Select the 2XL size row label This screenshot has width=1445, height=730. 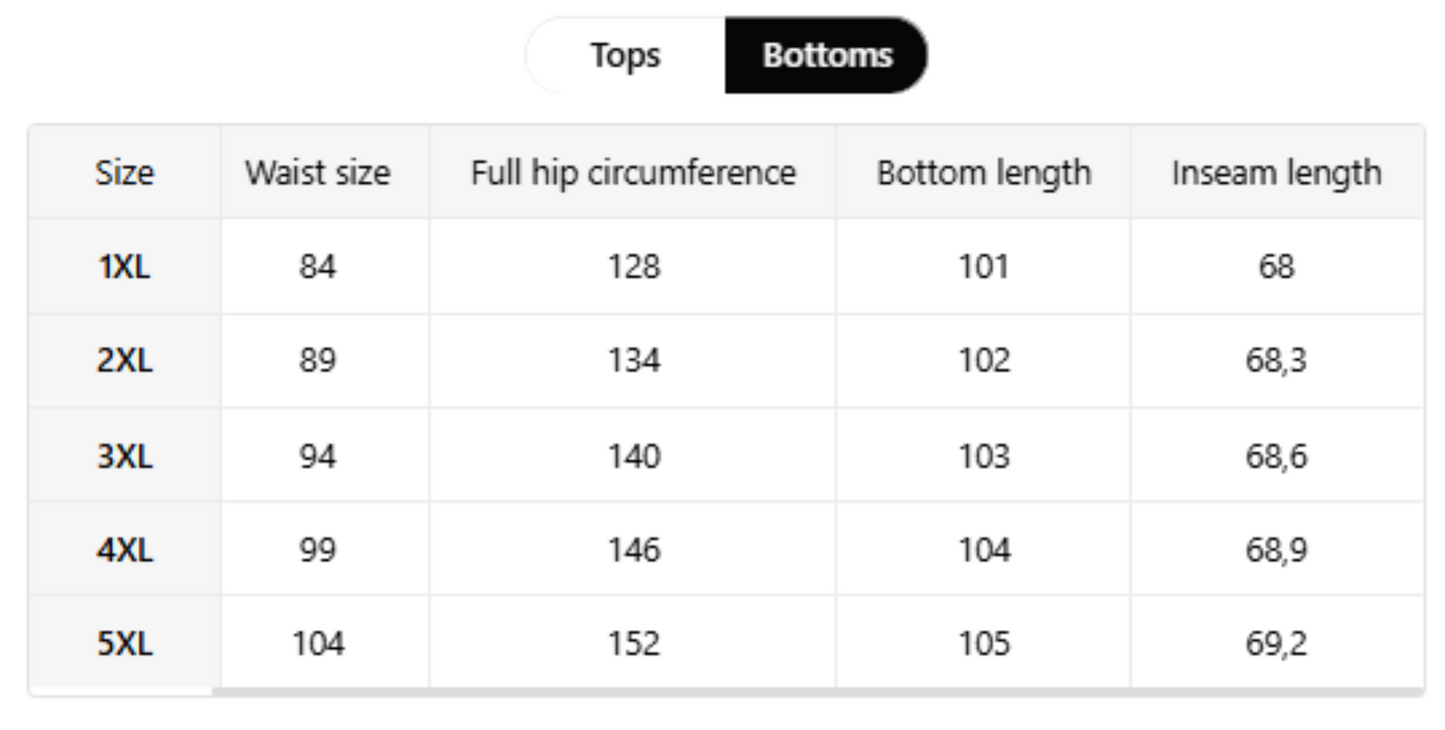[125, 361]
